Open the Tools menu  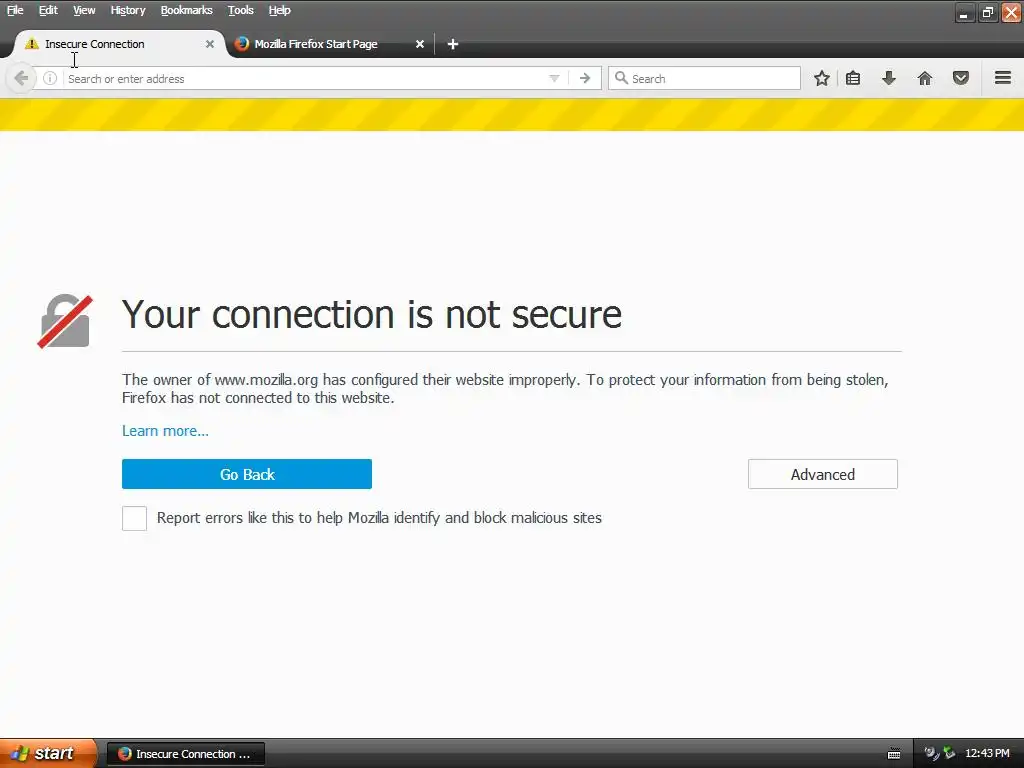(240, 10)
